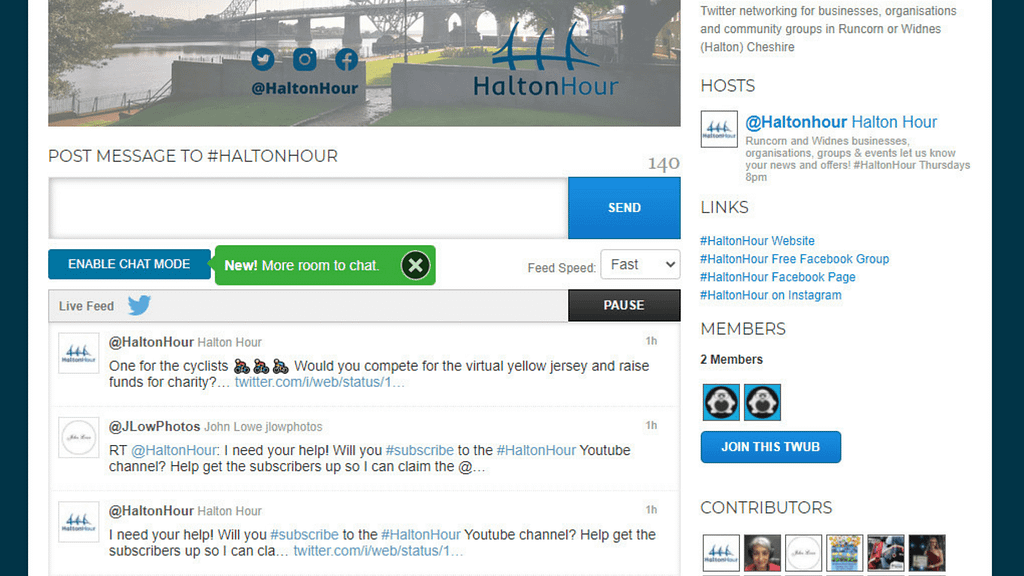
Task: Click the Facebook icon in banner
Action: point(347,59)
